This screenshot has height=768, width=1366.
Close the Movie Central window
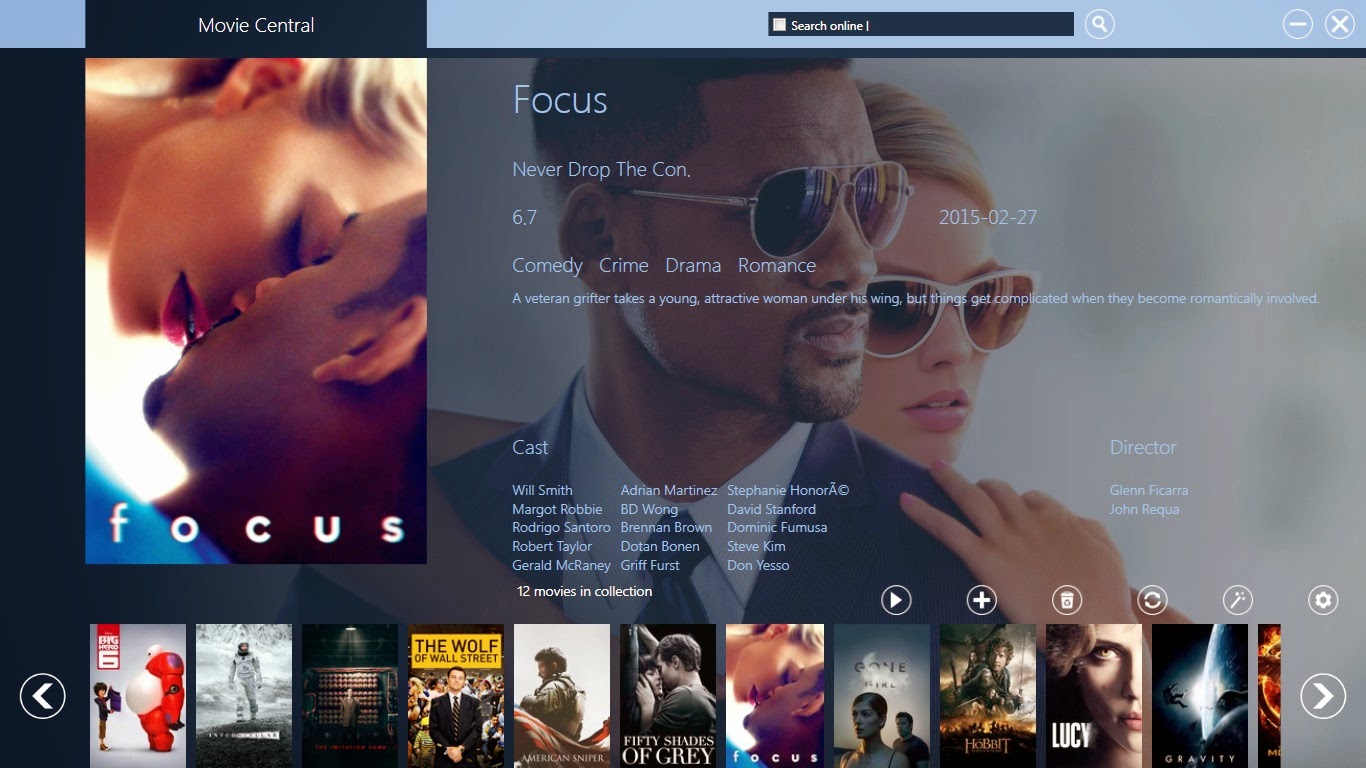(x=1340, y=24)
